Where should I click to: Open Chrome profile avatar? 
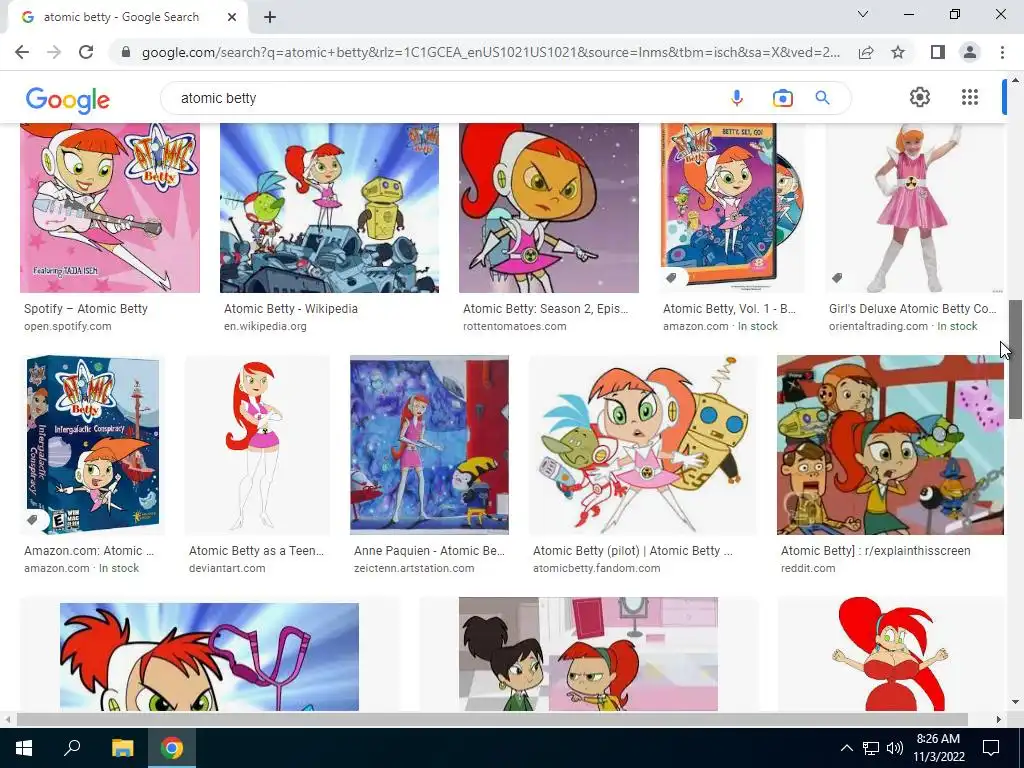[970, 52]
